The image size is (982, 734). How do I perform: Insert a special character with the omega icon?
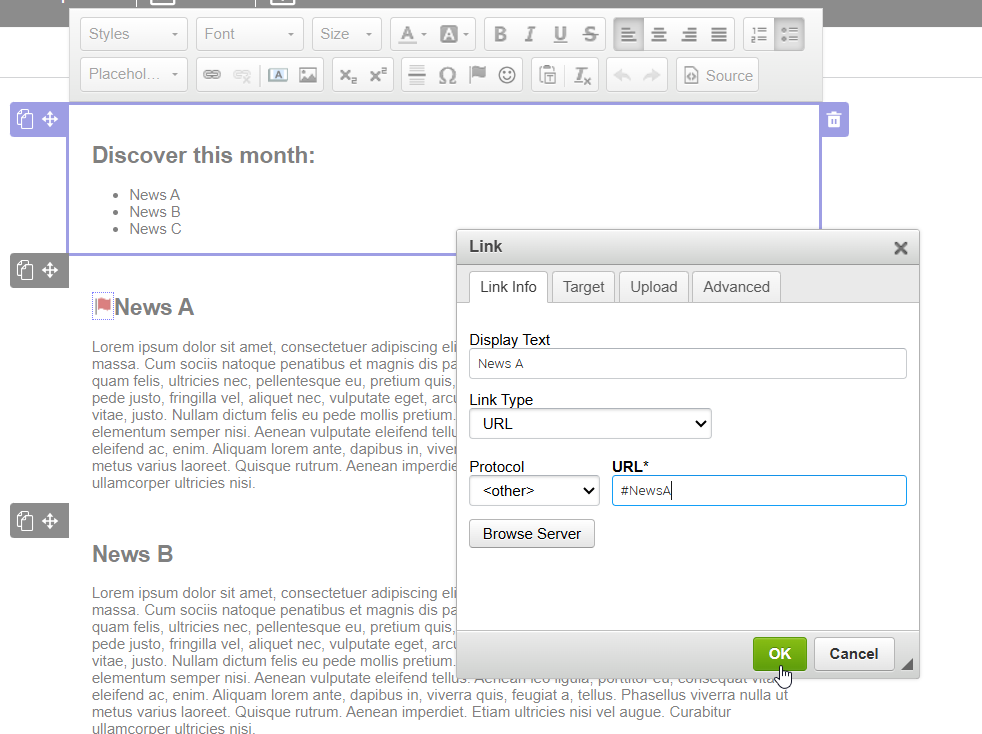[447, 75]
